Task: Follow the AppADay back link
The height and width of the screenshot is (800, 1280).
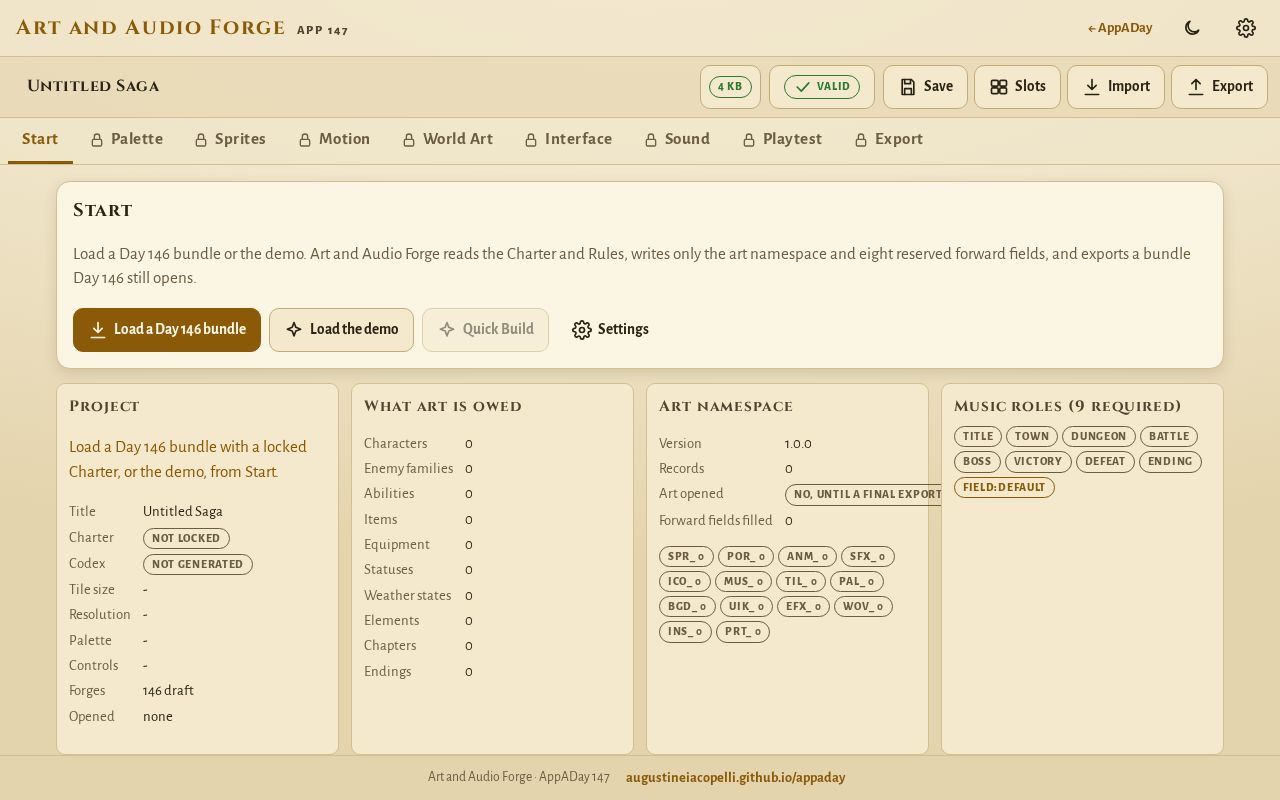Action: [1120, 28]
